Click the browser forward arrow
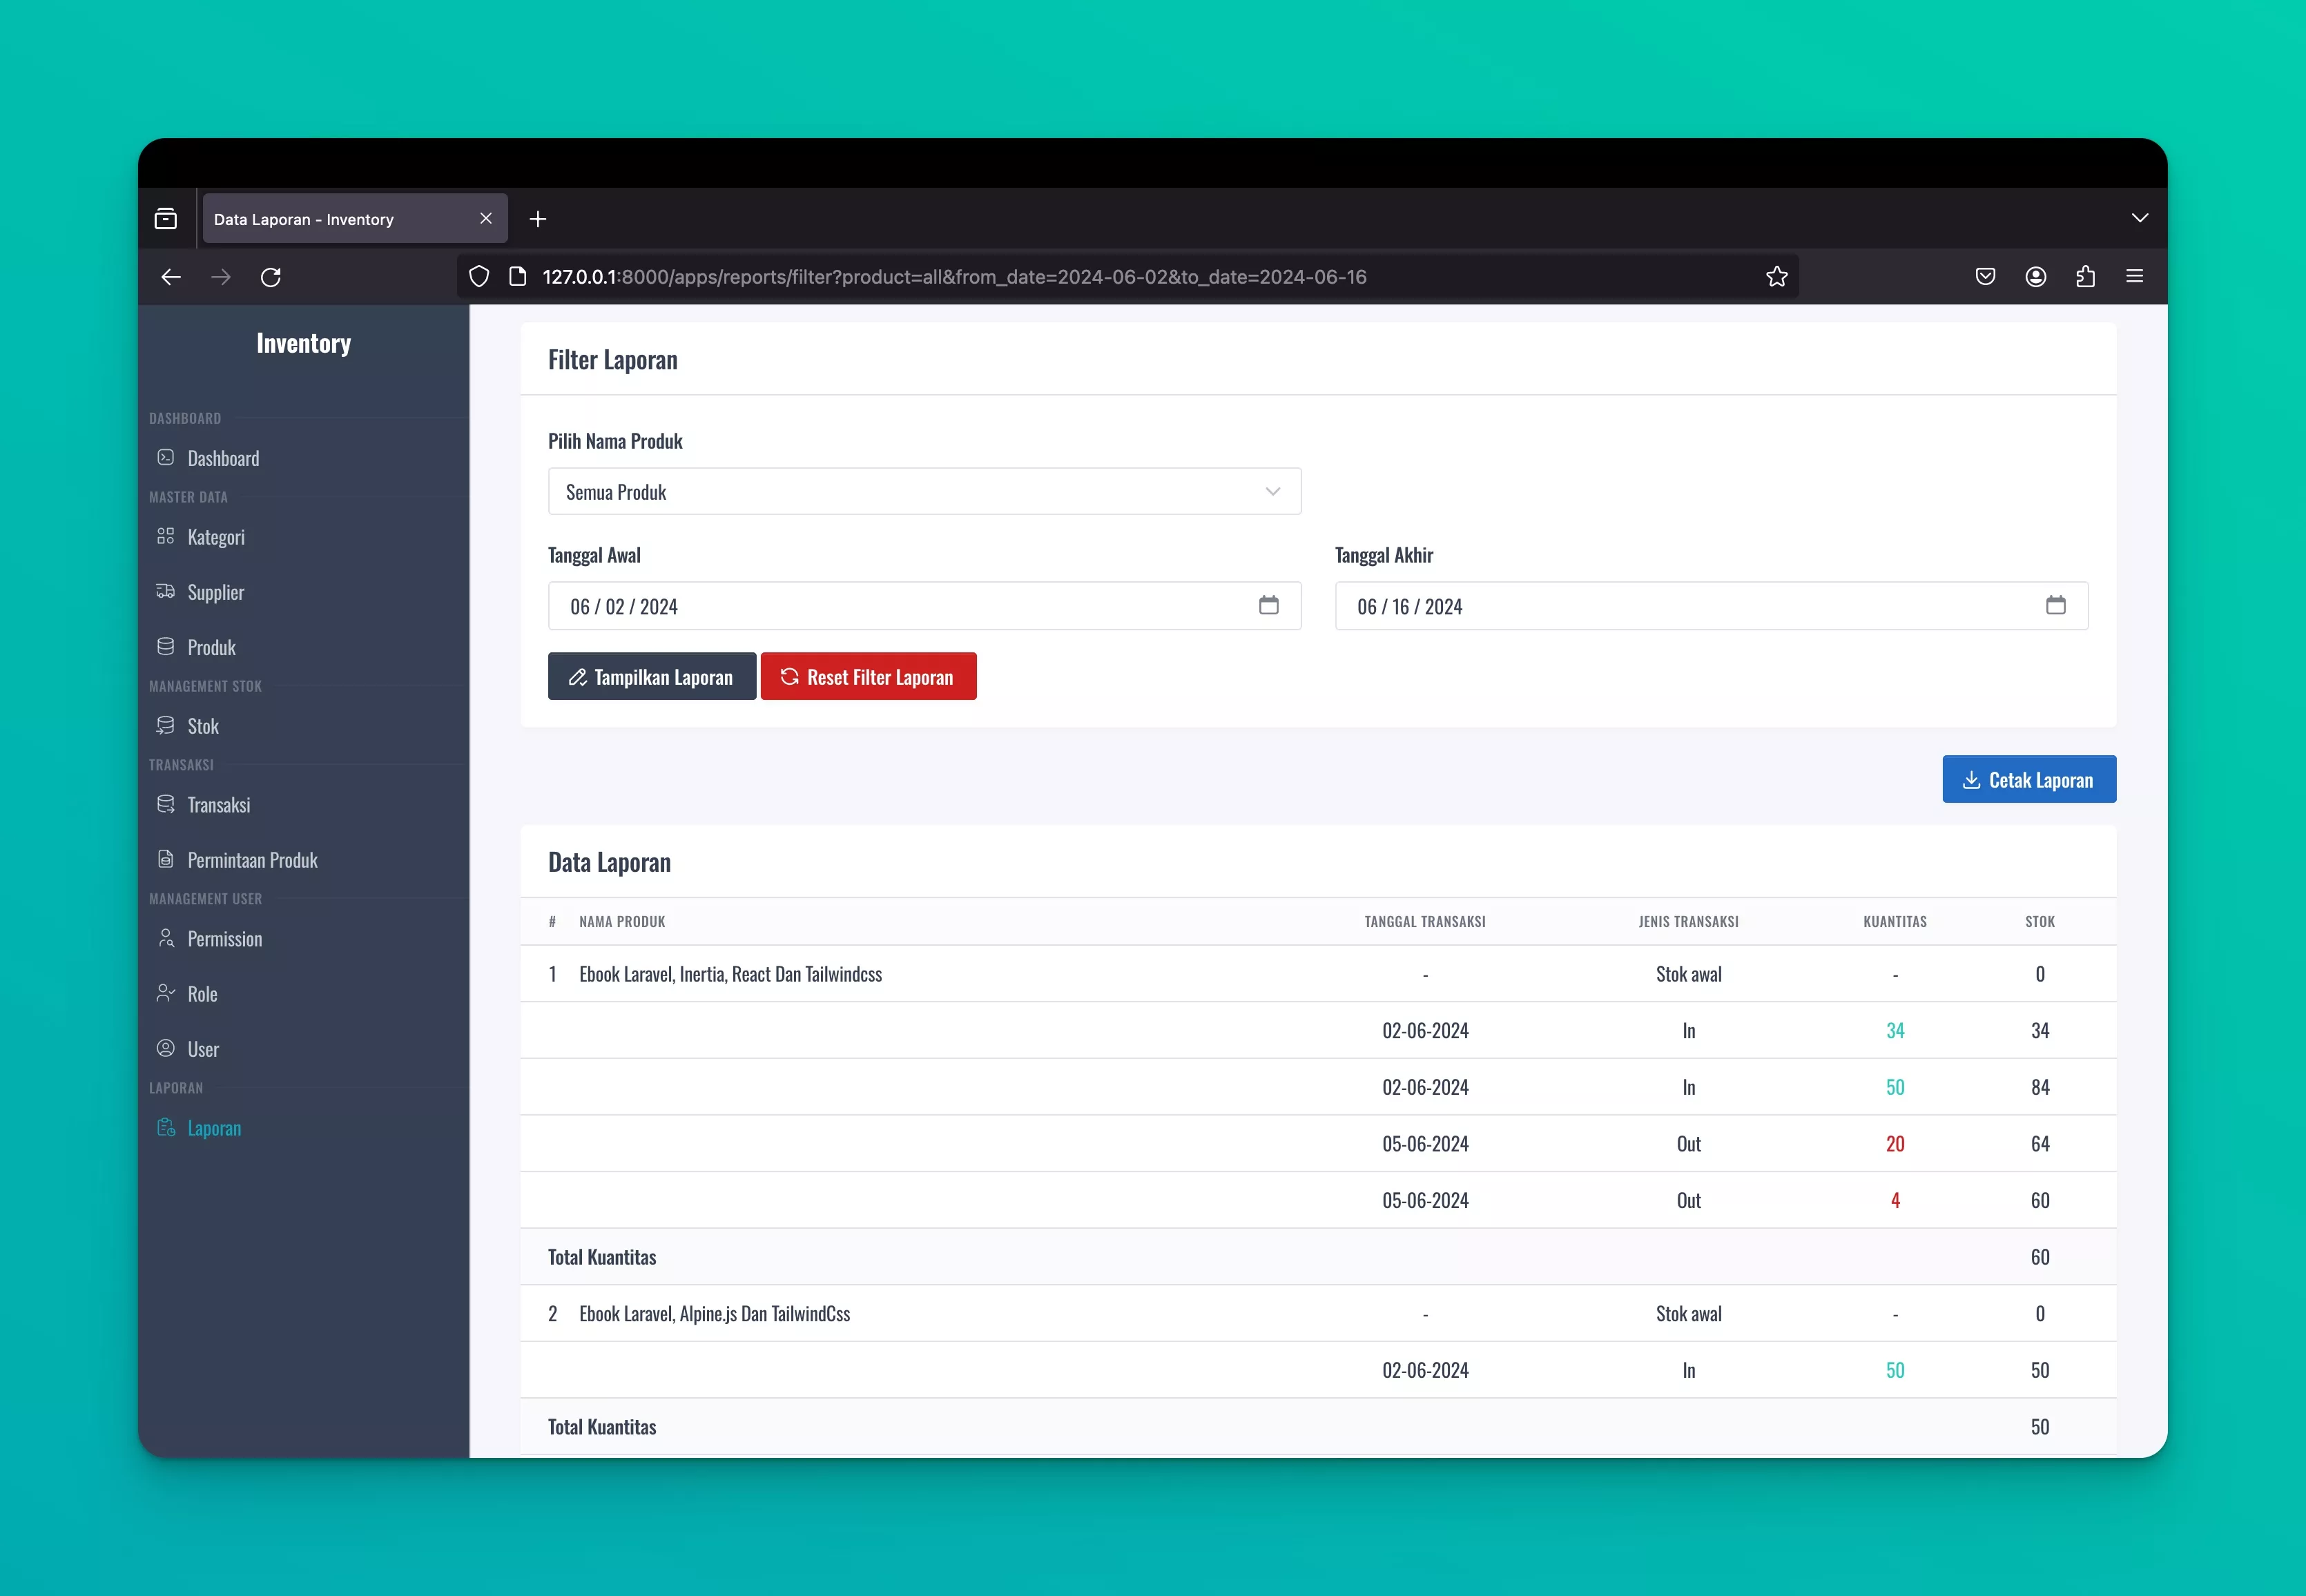This screenshot has height=1596, width=2306. click(x=221, y=277)
